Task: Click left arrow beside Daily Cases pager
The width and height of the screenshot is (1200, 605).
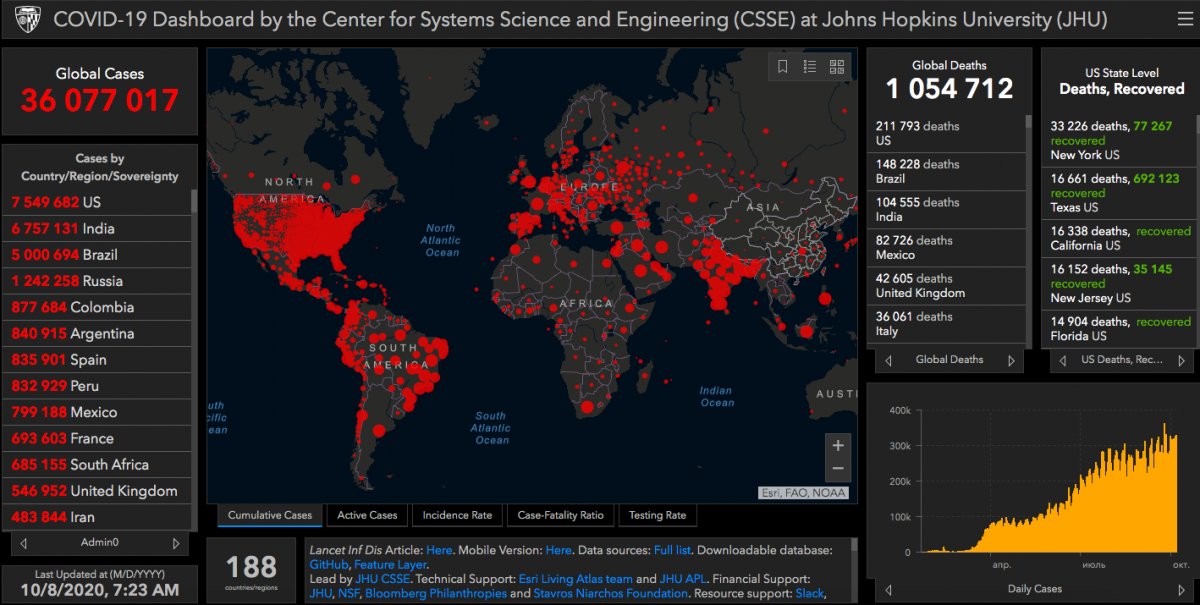Action: click(x=887, y=589)
